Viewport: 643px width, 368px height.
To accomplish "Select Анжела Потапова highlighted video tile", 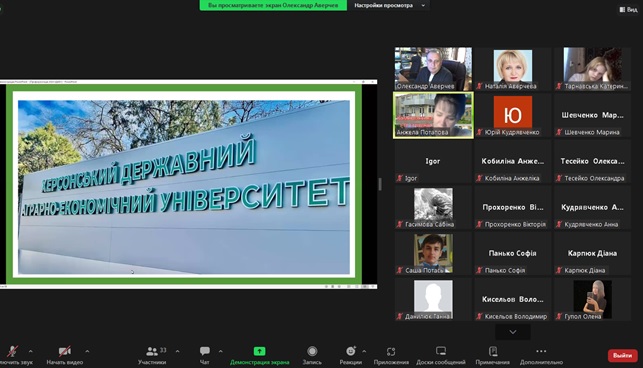I will [433, 115].
